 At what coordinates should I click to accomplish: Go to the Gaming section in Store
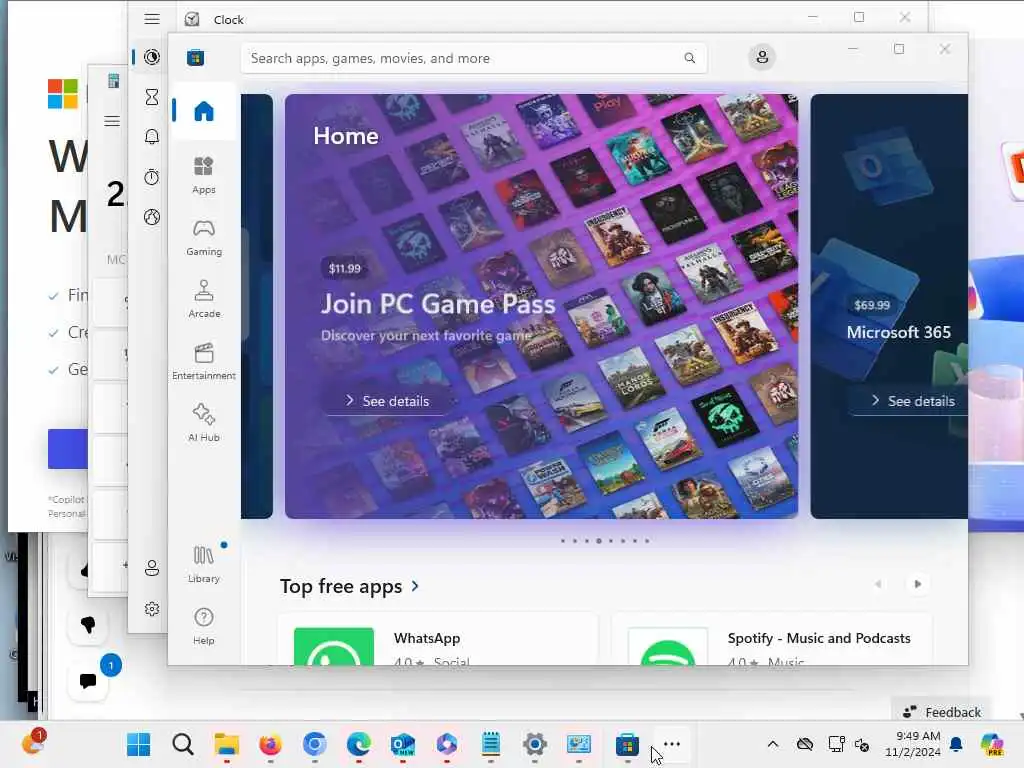[204, 237]
